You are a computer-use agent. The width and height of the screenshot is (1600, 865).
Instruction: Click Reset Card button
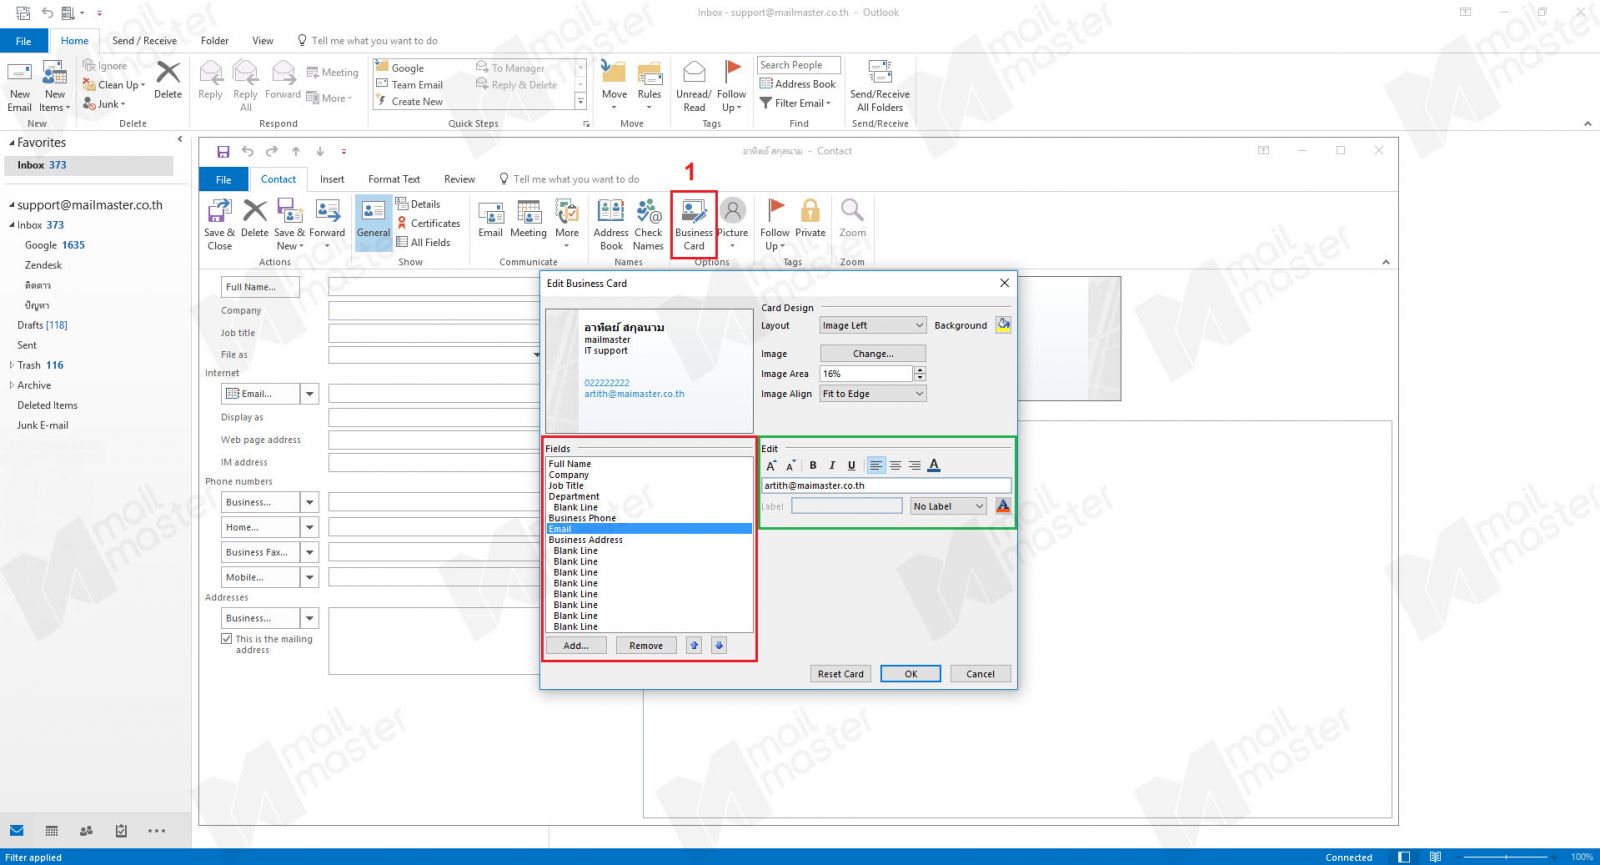point(840,674)
